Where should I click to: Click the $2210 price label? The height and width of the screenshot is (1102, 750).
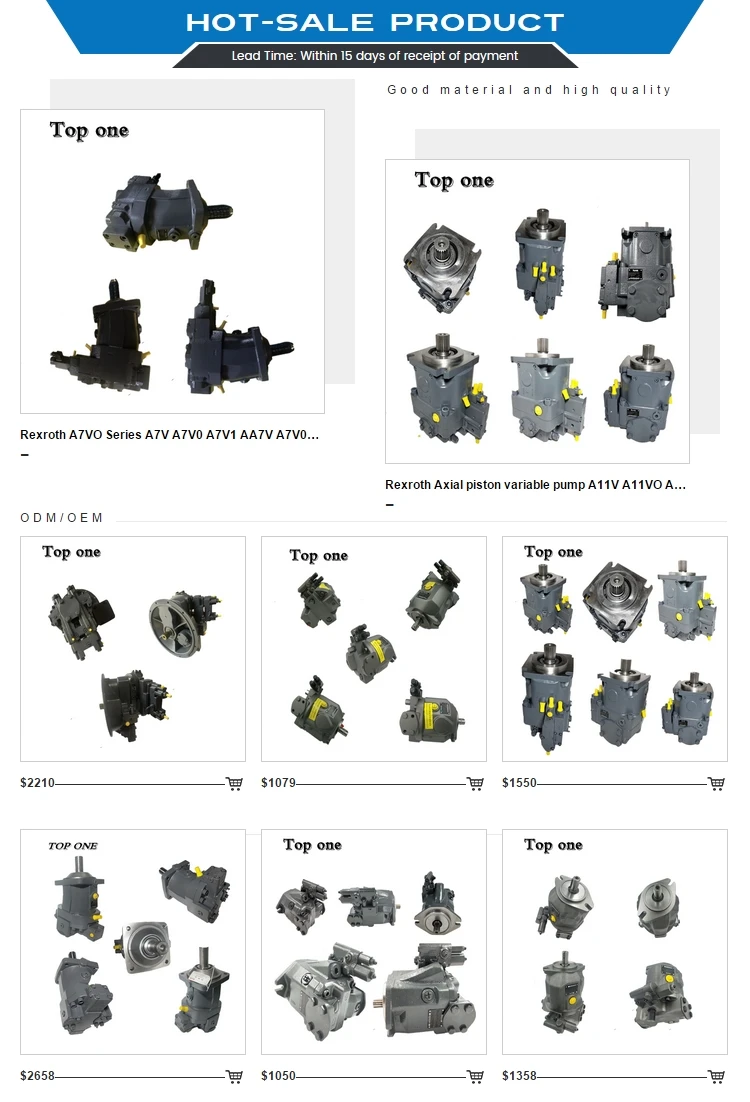37,783
